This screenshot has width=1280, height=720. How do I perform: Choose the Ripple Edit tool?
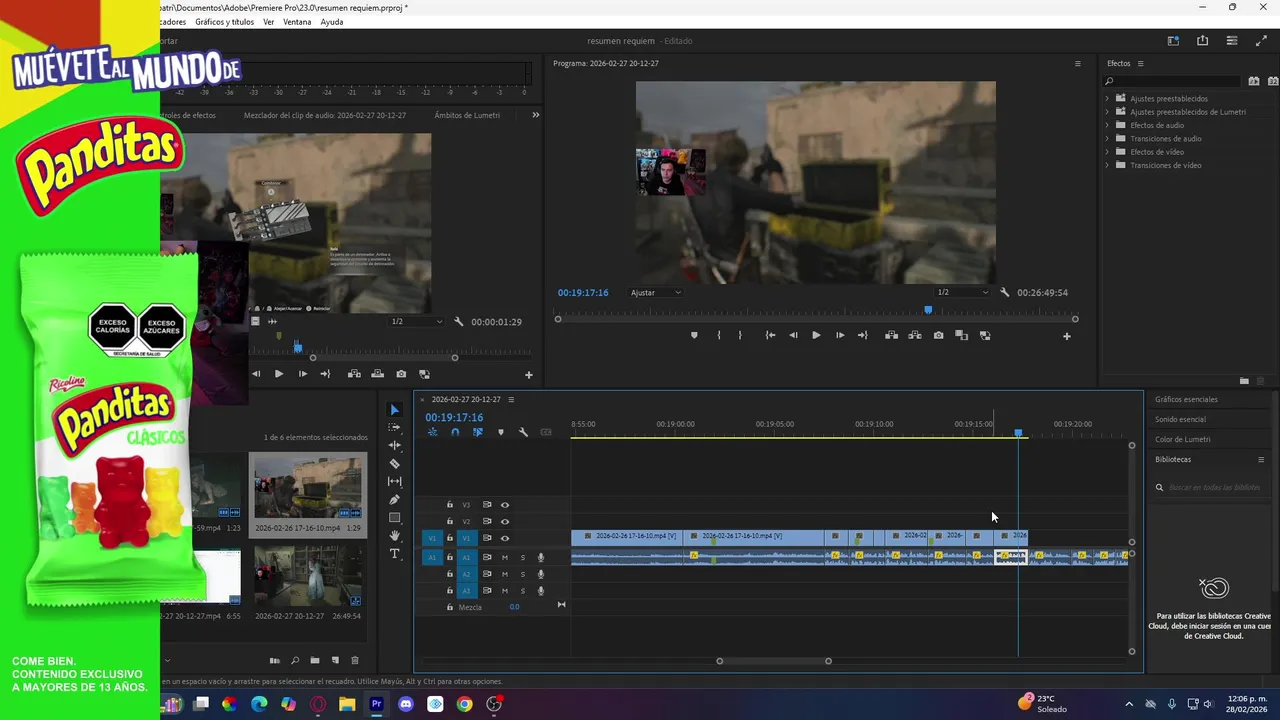tap(394, 445)
